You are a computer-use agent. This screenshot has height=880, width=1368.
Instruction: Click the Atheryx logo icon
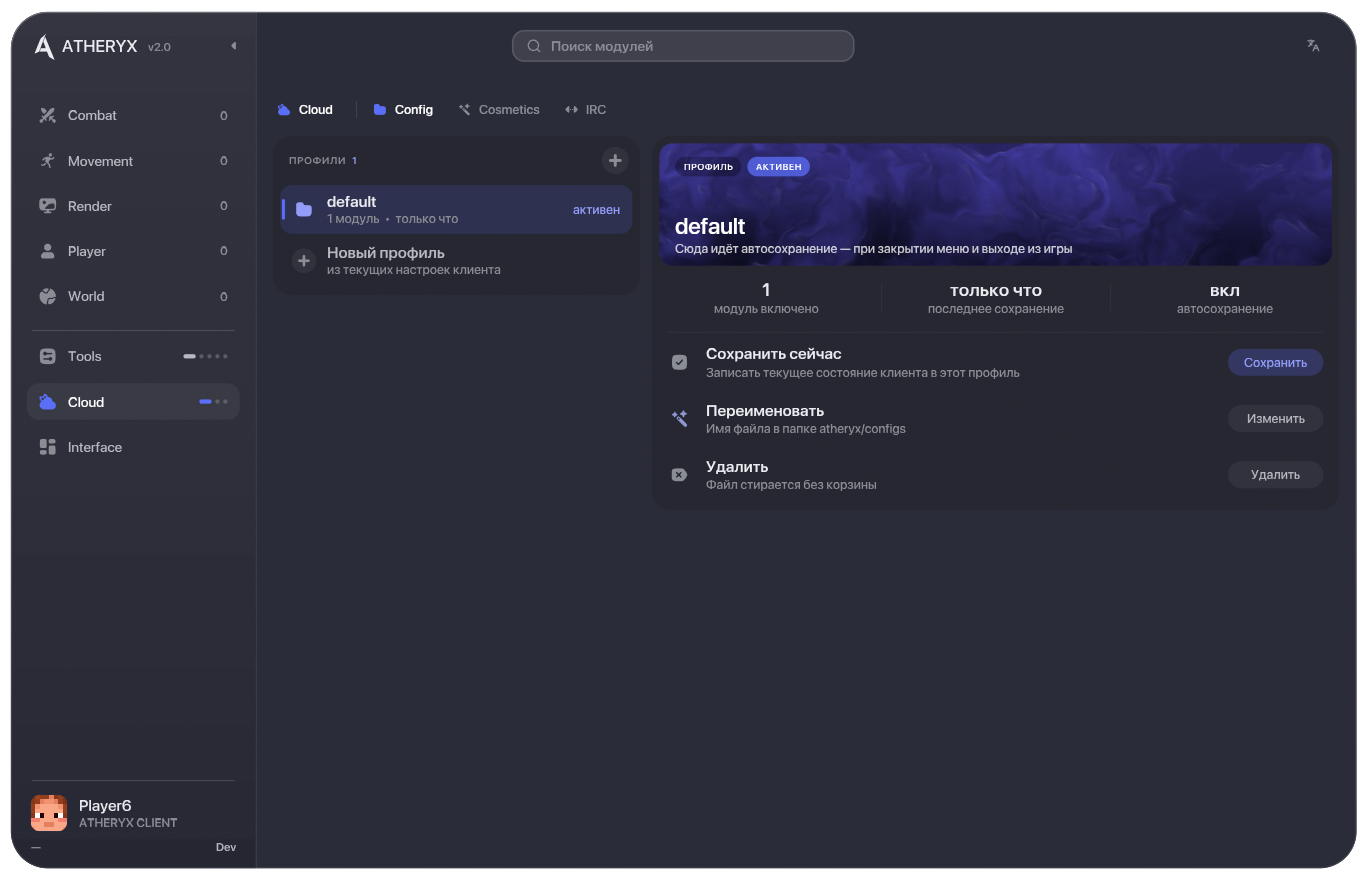coord(44,47)
